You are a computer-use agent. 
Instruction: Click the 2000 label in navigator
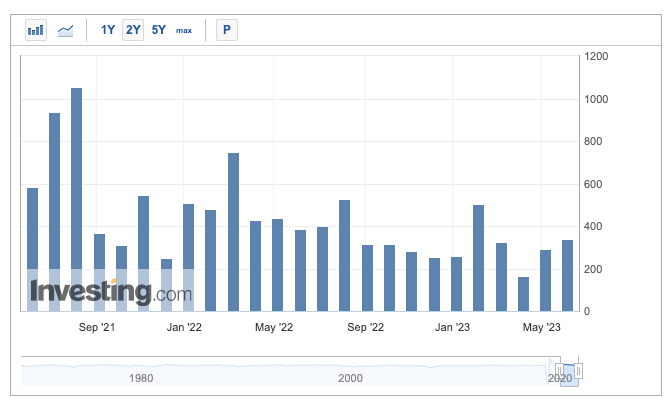(x=350, y=378)
